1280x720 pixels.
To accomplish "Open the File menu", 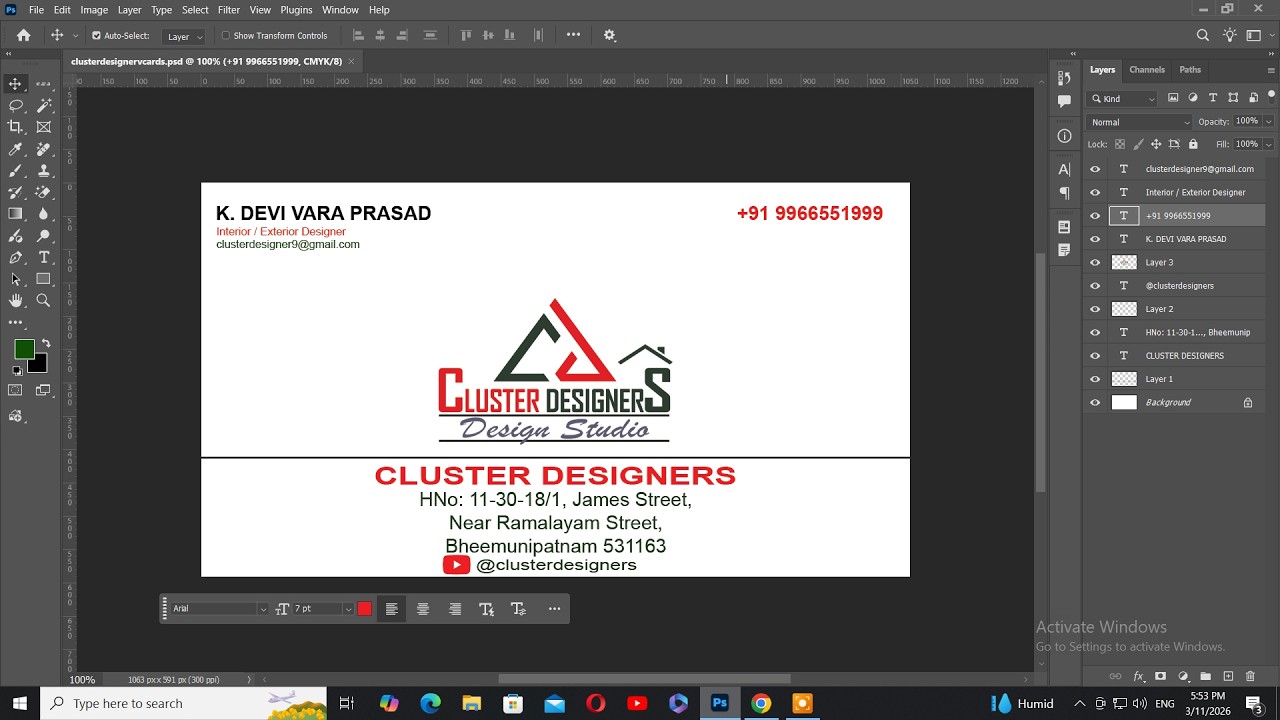I will [x=36, y=10].
